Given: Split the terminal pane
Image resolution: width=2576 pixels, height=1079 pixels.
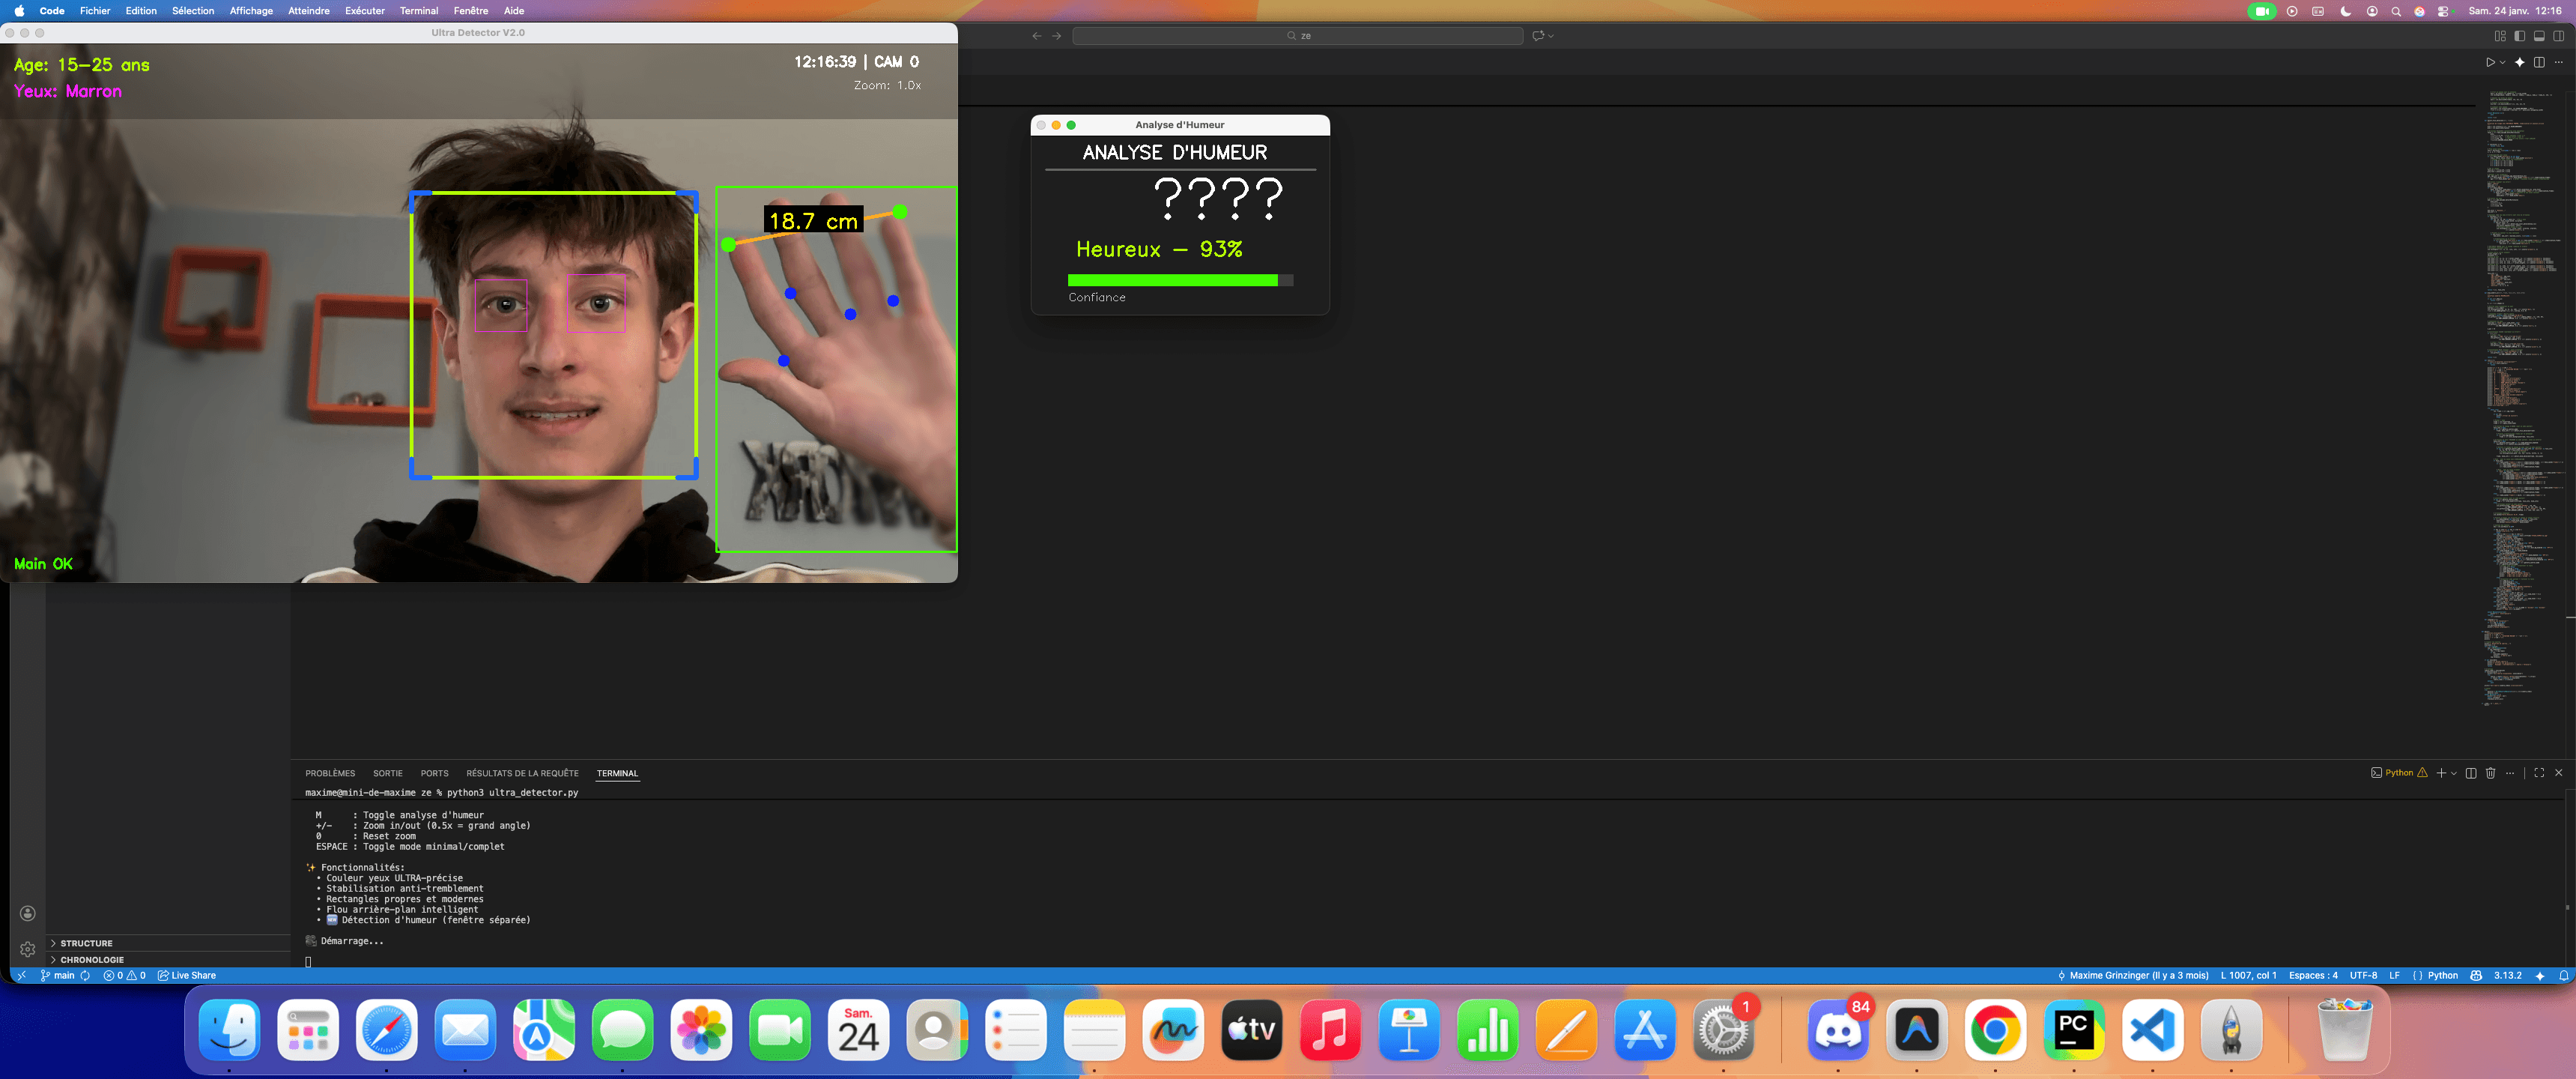Looking at the screenshot, I should pyautogui.click(x=2470, y=773).
